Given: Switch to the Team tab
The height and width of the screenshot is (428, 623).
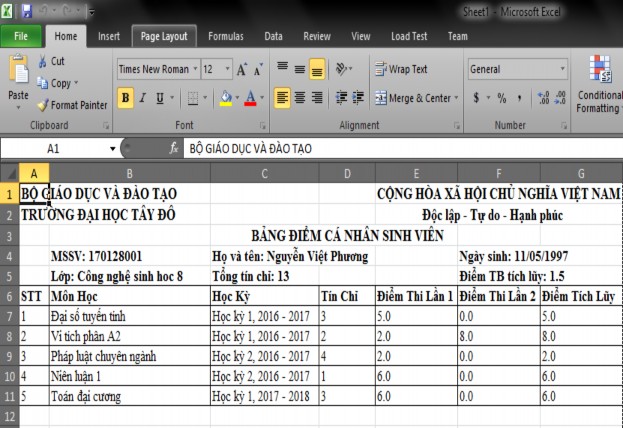Looking at the screenshot, I should point(458,37).
